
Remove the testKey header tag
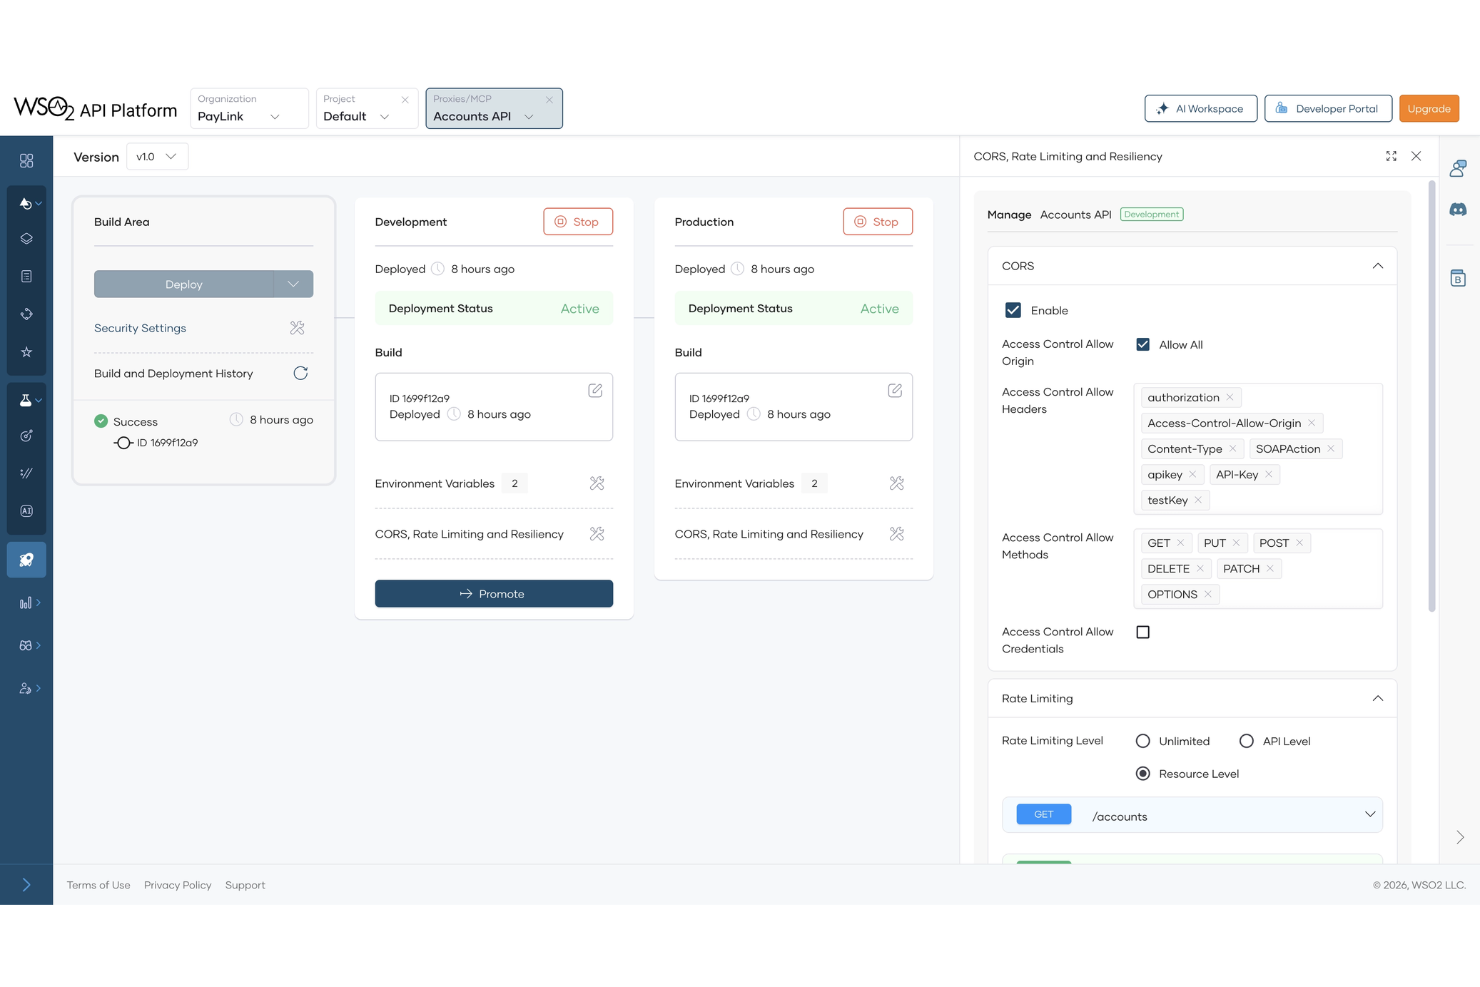[1198, 500]
